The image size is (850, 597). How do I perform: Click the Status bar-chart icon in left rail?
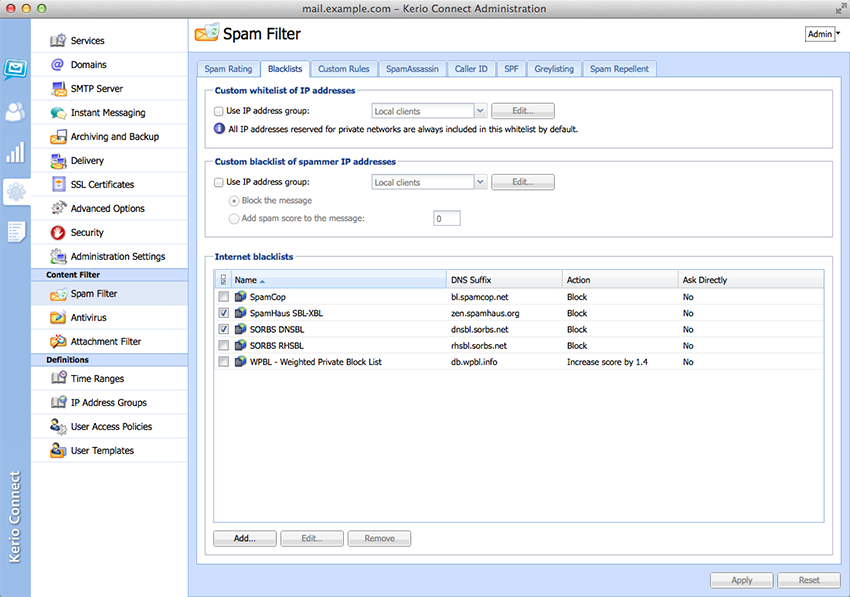pyautogui.click(x=15, y=153)
